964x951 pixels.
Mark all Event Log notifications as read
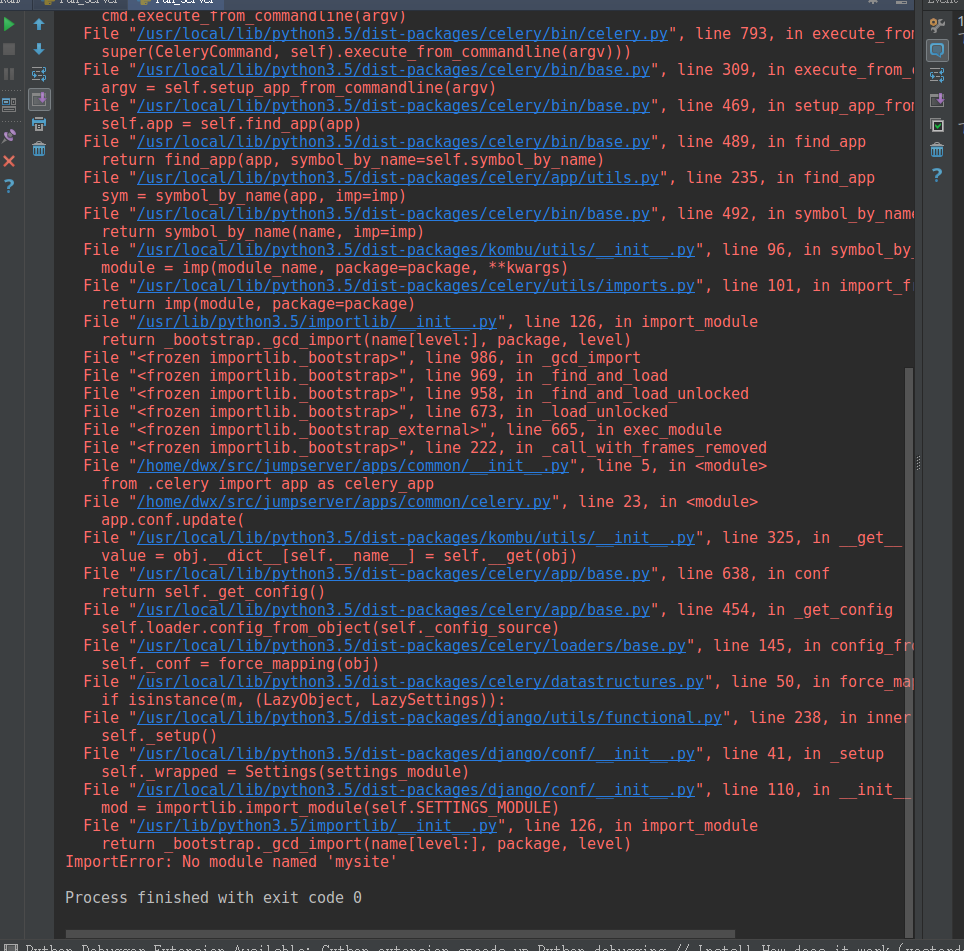point(937,125)
